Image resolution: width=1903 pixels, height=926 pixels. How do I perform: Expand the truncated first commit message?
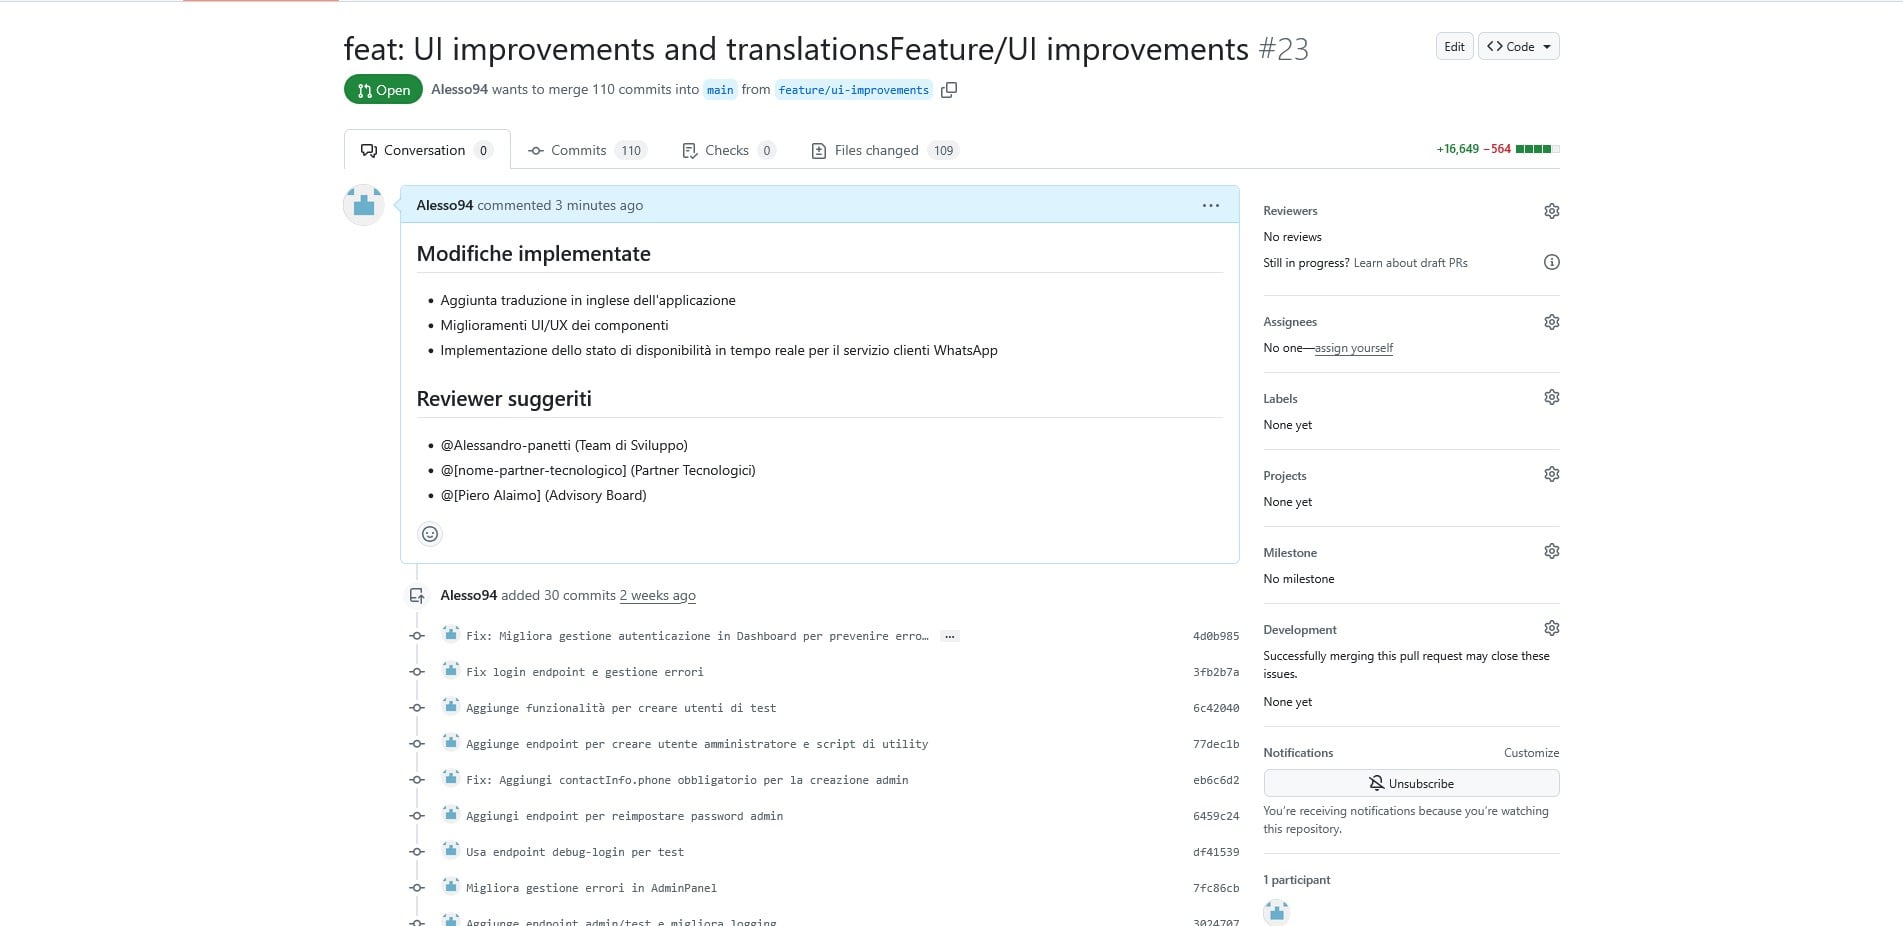click(950, 636)
